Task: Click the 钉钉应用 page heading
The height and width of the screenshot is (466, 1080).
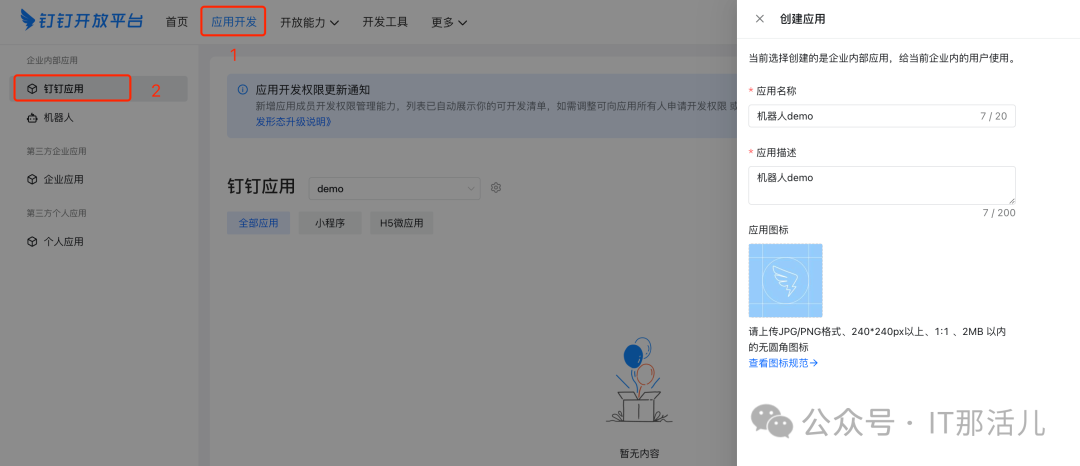Action: (261, 187)
